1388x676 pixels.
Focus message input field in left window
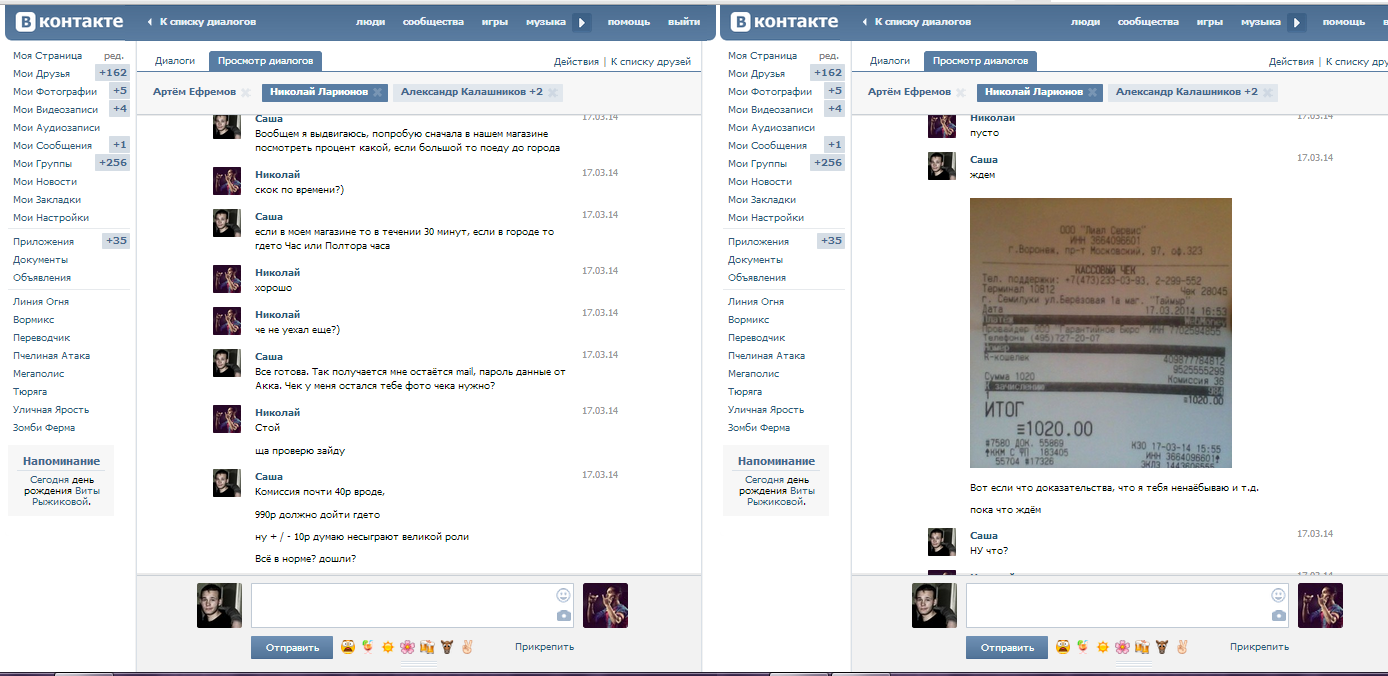(x=412, y=606)
